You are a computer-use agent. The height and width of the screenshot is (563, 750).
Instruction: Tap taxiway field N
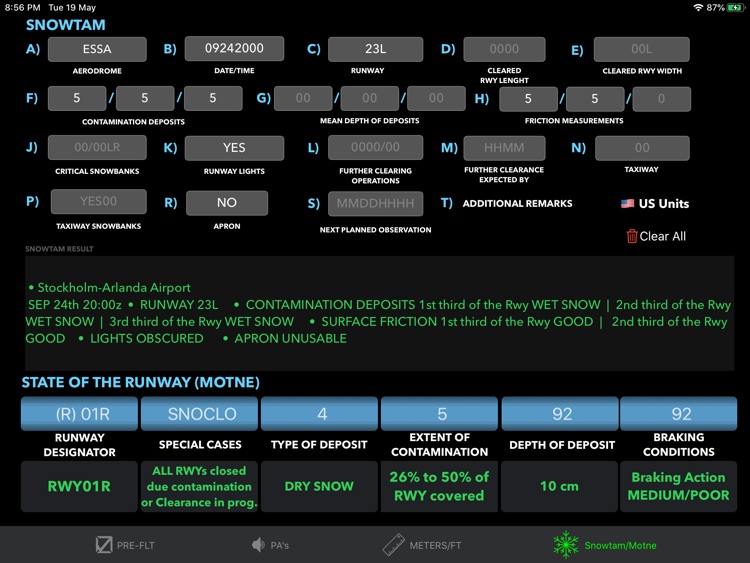pyautogui.click(x=642, y=148)
